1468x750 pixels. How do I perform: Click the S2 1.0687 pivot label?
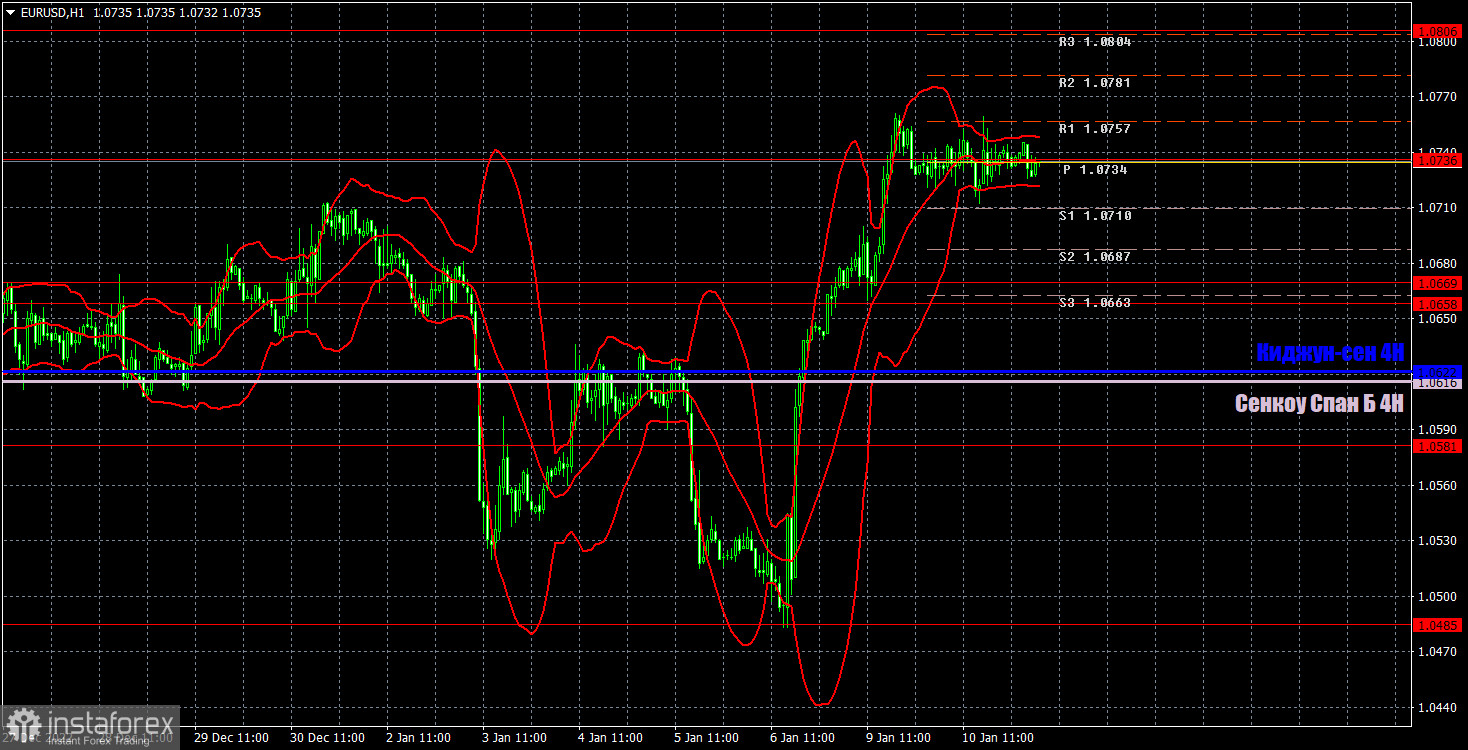click(1094, 257)
